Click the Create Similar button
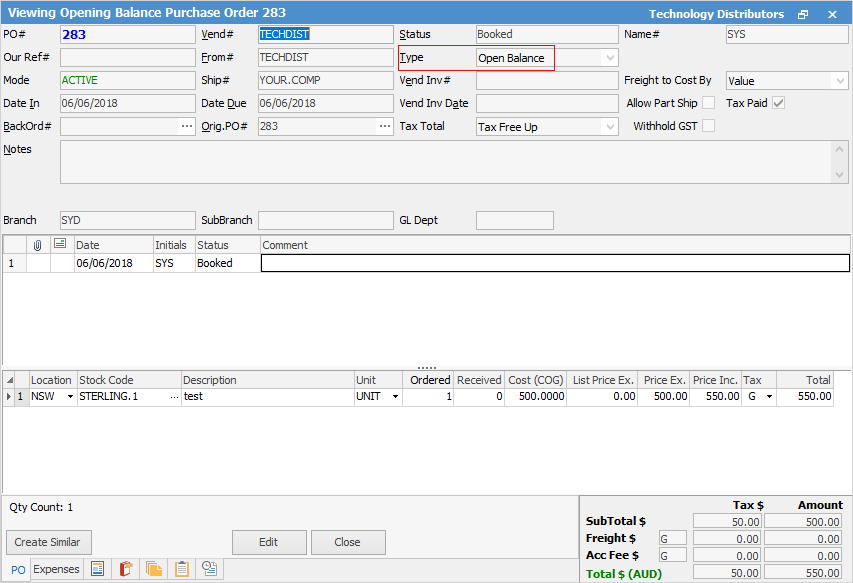The image size is (853, 583). pyautogui.click(x=48, y=542)
